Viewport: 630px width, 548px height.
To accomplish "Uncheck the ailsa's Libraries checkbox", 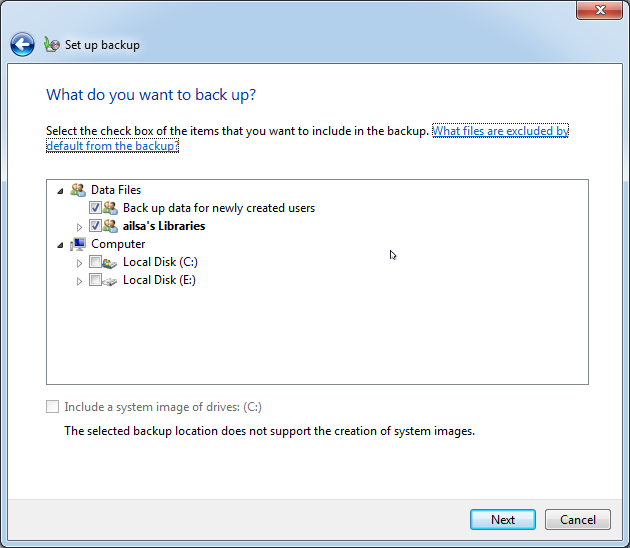I will coord(95,226).
